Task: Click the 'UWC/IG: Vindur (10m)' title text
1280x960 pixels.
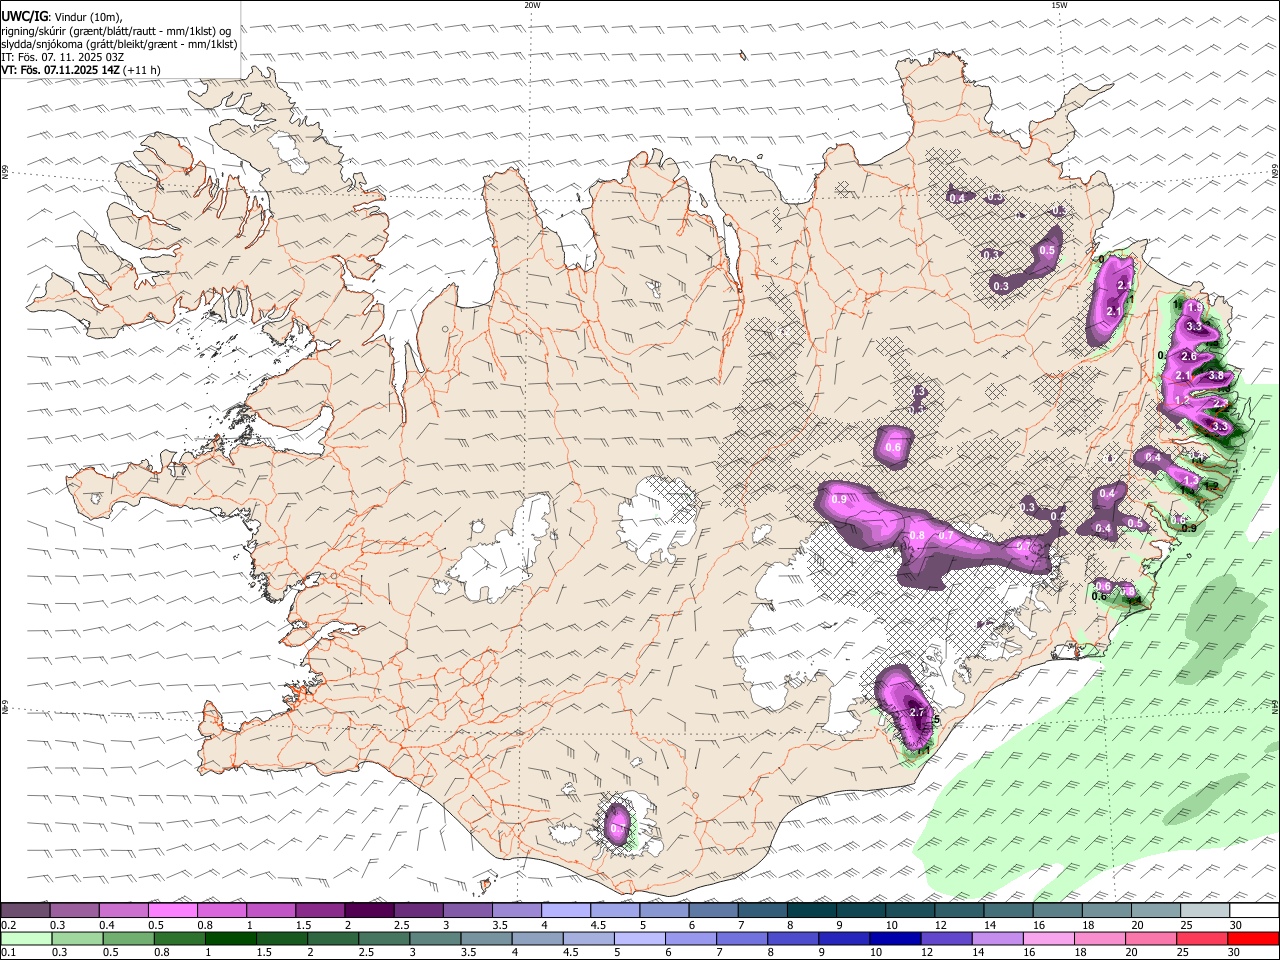Action: (x=61, y=16)
